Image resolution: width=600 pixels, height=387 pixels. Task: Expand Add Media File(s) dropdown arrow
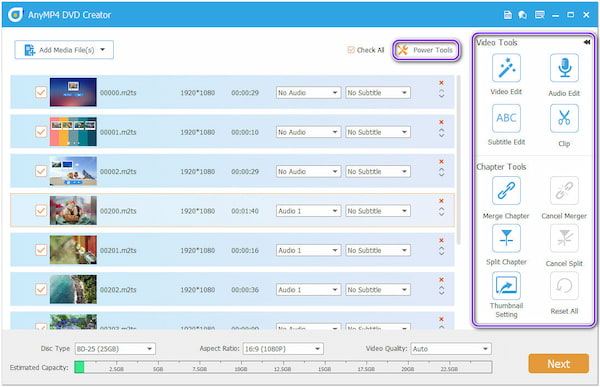103,50
